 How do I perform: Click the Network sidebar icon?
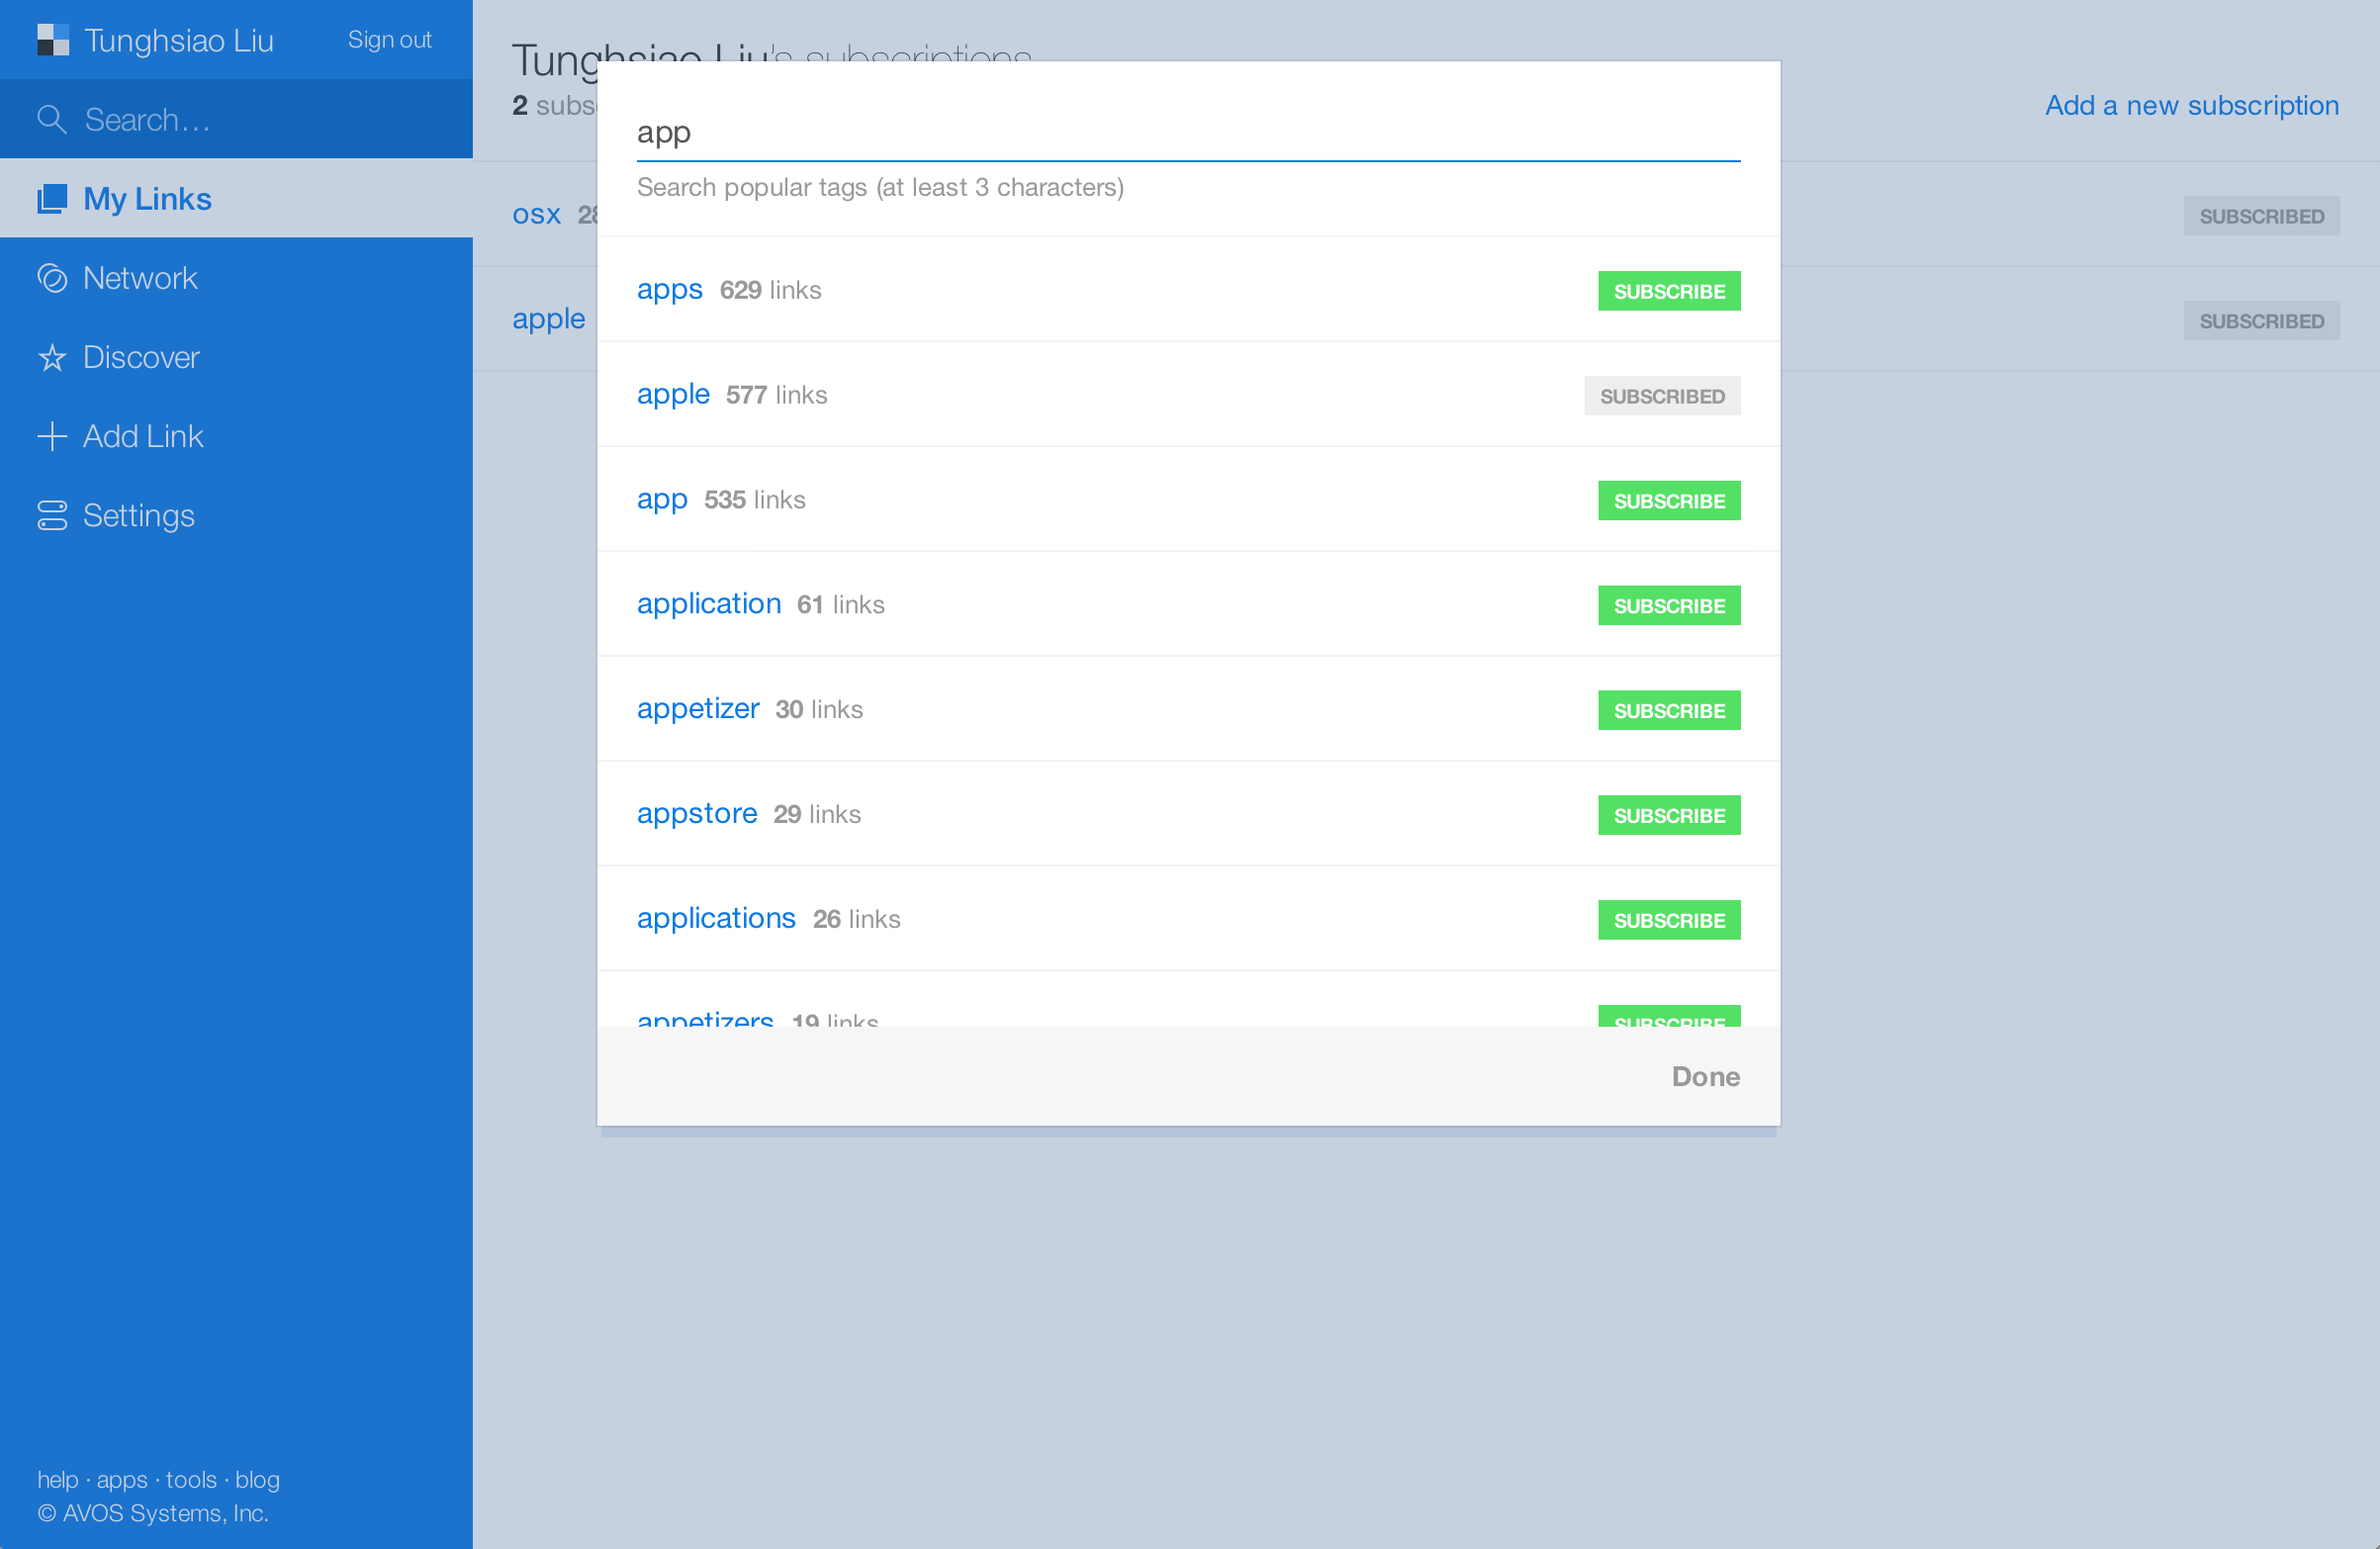(x=50, y=278)
